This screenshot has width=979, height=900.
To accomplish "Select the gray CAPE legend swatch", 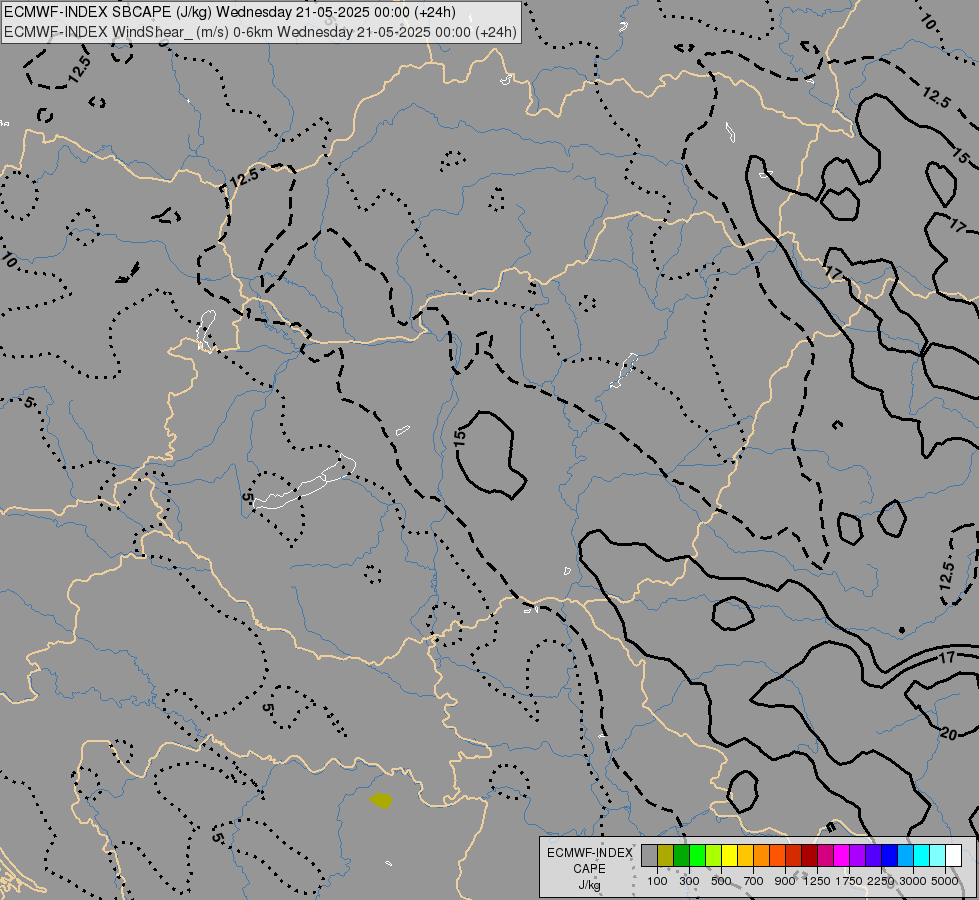I will (649, 855).
